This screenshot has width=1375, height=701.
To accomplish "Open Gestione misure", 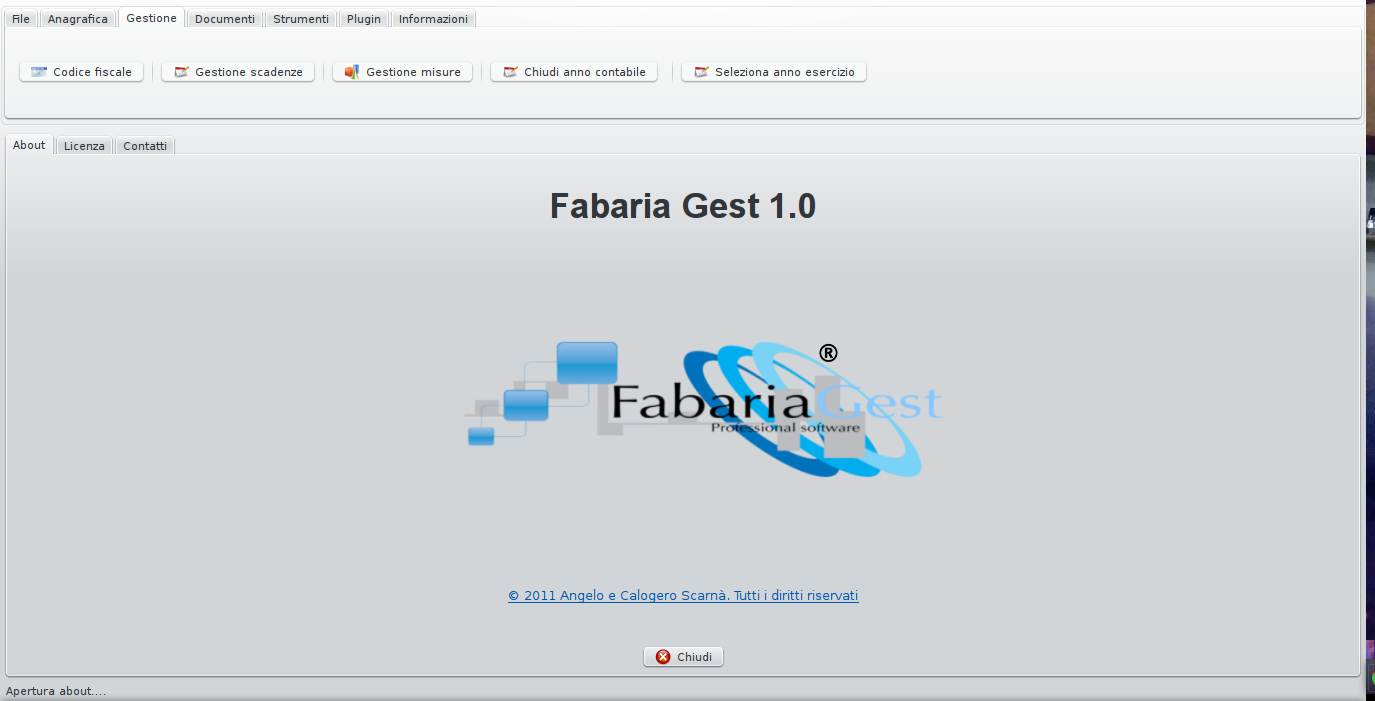I will coord(402,72).
